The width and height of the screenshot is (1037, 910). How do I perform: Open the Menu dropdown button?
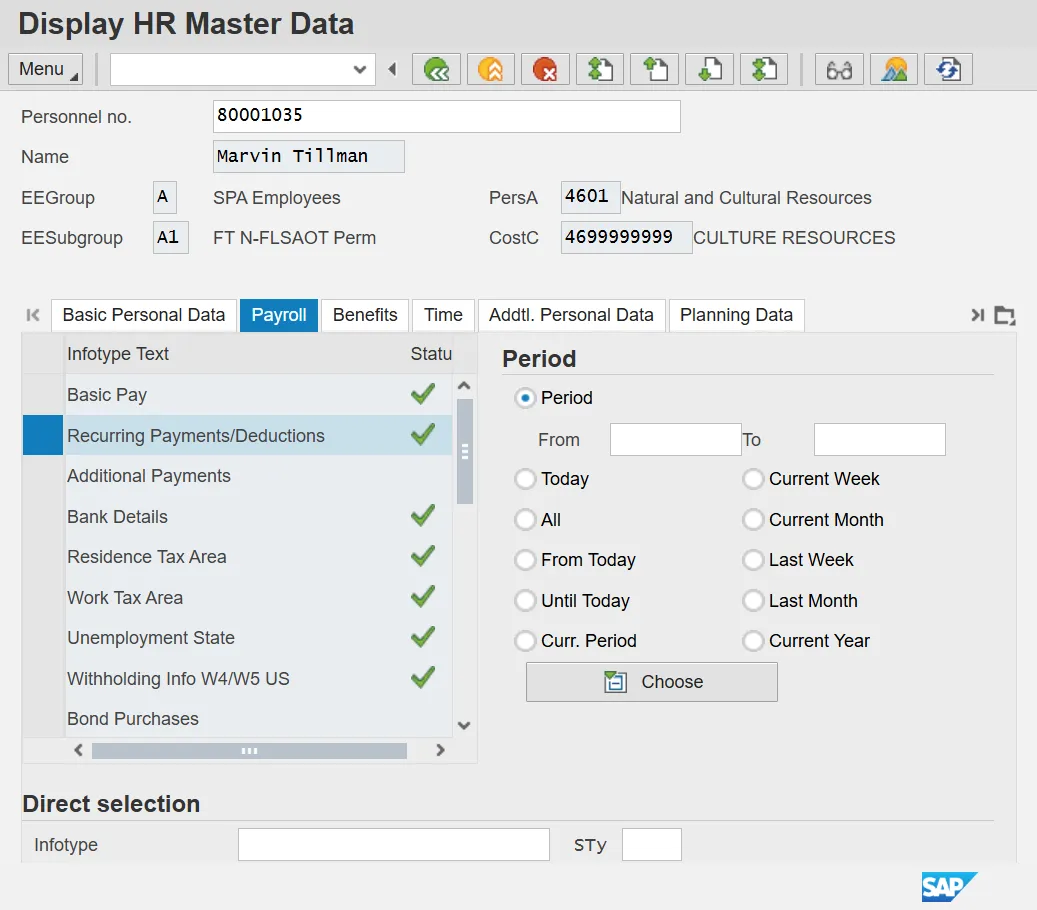coord(46,69)
